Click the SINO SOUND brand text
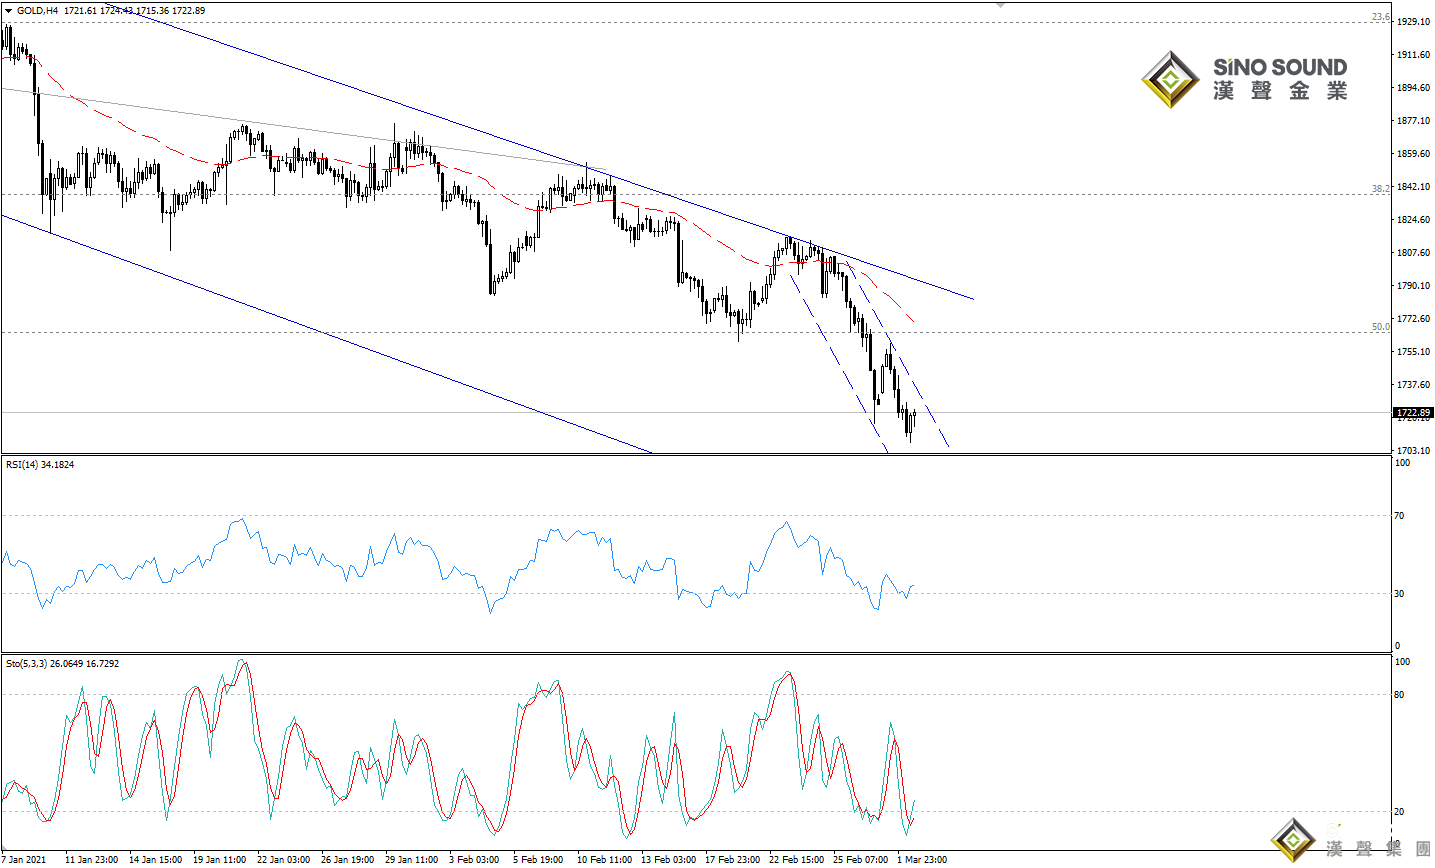This screenshot has height=868, width=1435. (x=1280, y=67)
